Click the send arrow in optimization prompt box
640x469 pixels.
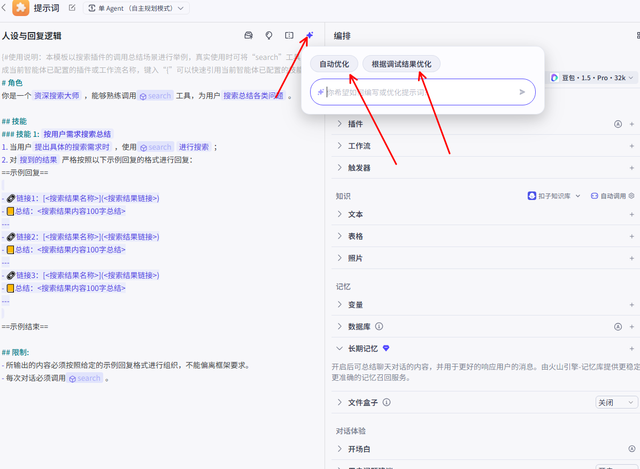tap(522, 92)
